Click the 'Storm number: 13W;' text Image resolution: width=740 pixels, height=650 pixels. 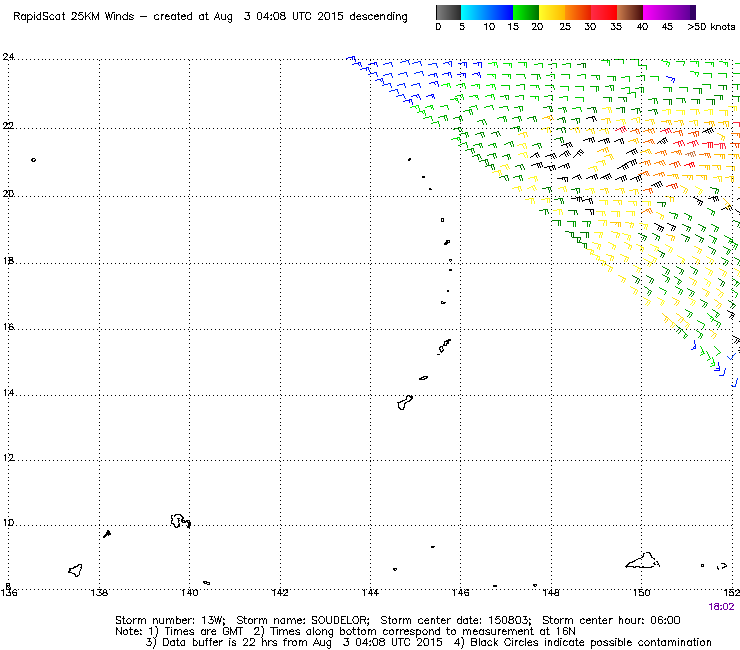pos(170,620)
